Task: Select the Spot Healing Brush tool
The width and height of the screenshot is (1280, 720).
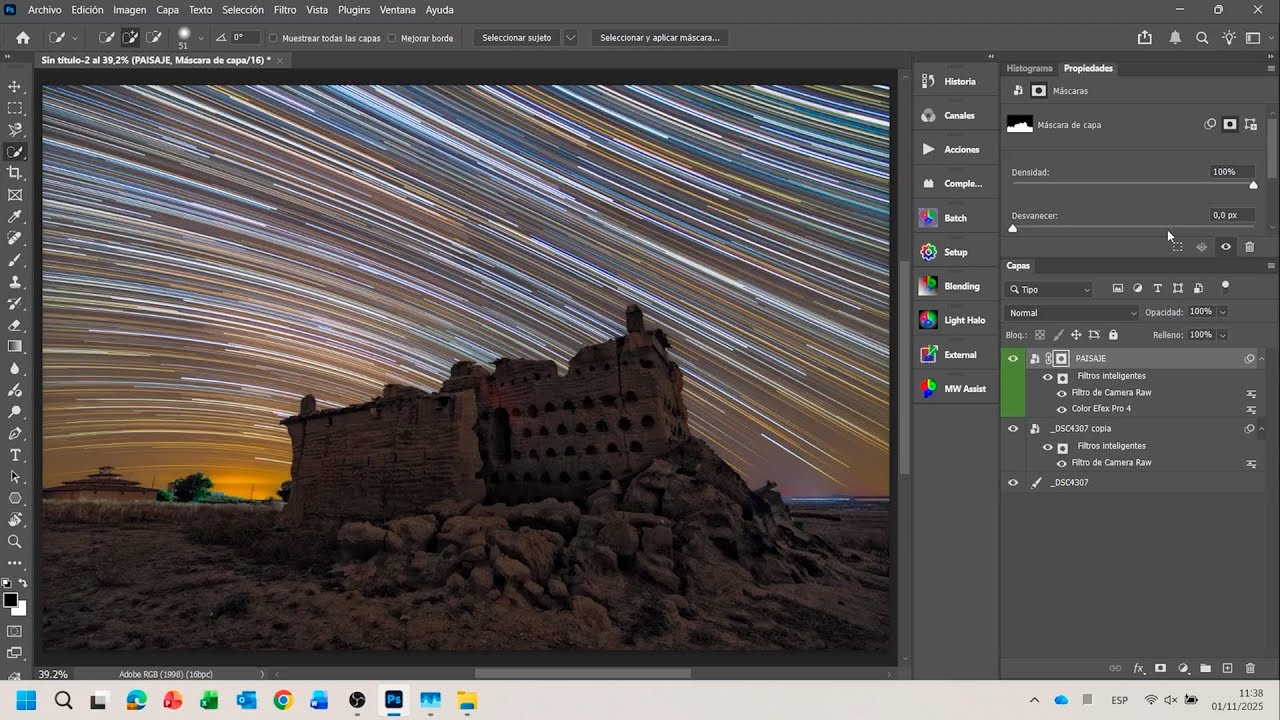Action: pyautogui.click(x=15, y=238)
